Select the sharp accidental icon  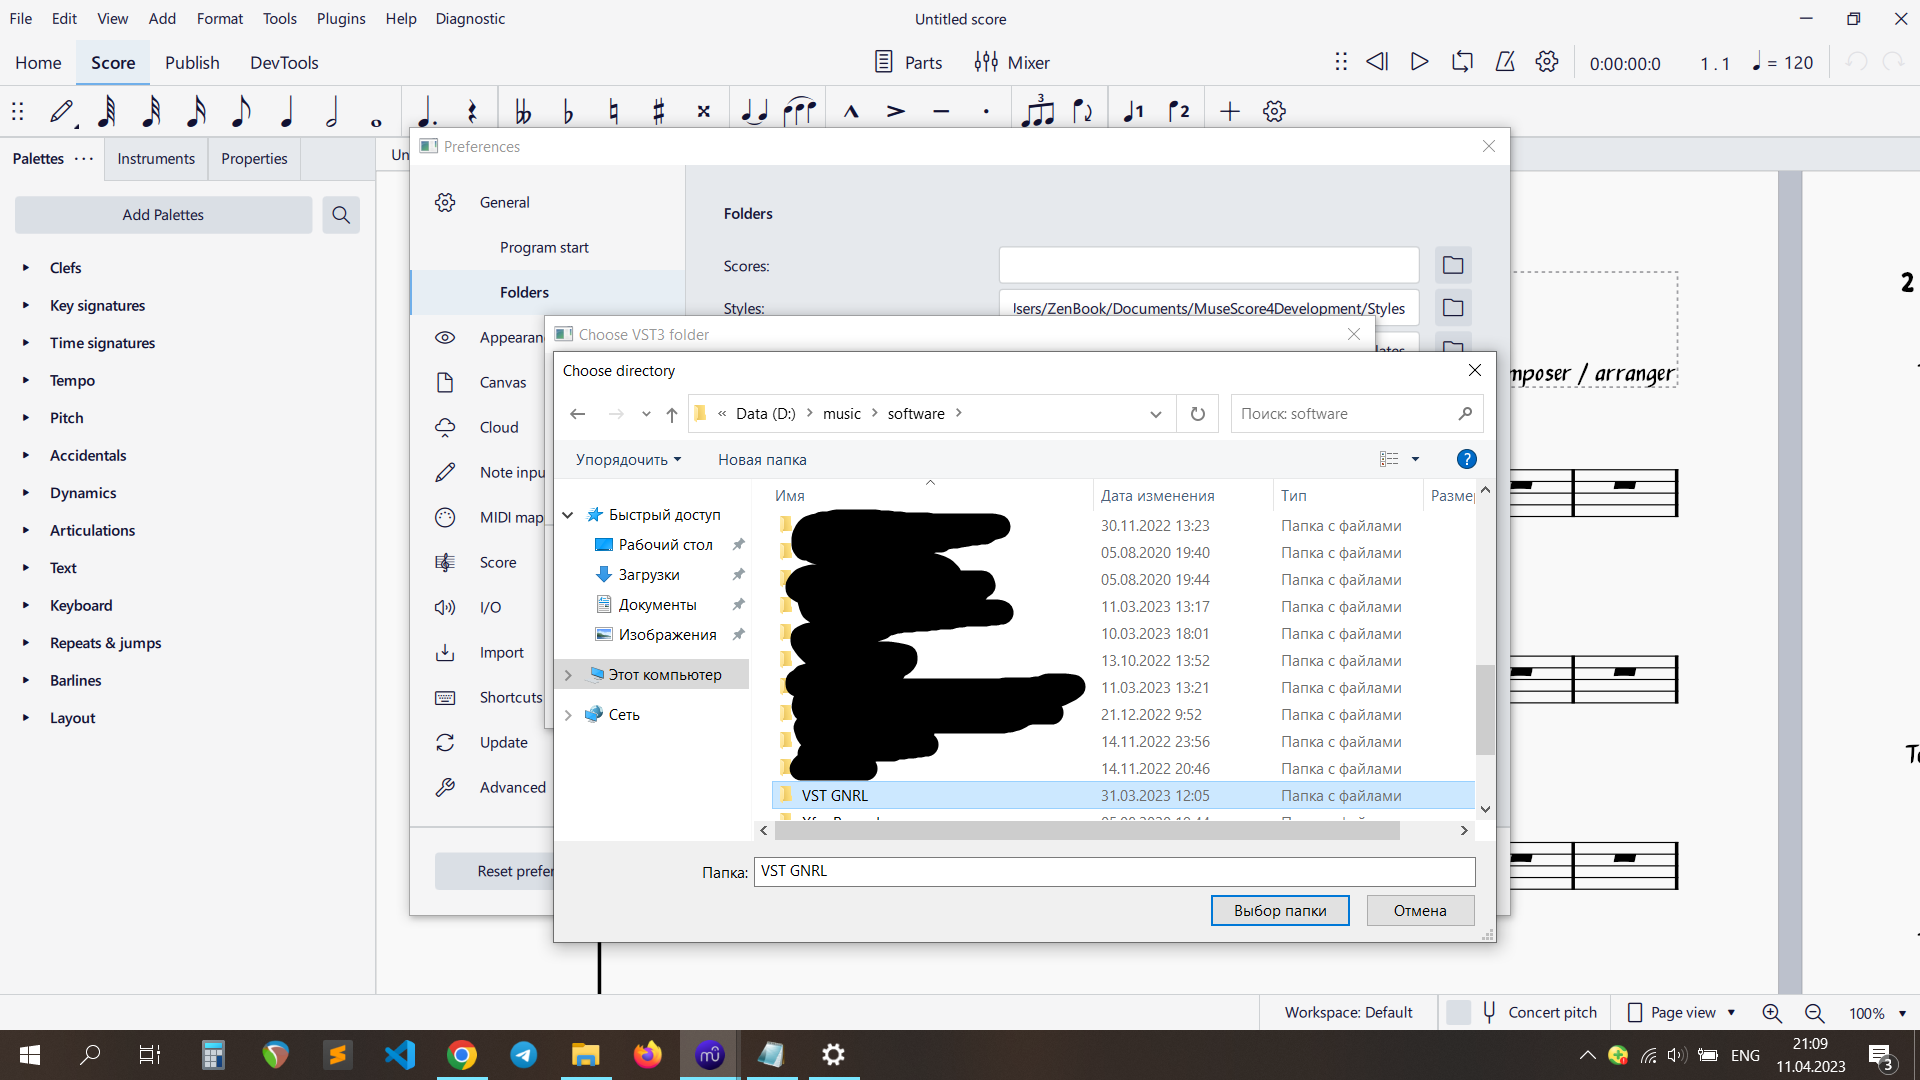pyautogui.click(x=659, y=111)
